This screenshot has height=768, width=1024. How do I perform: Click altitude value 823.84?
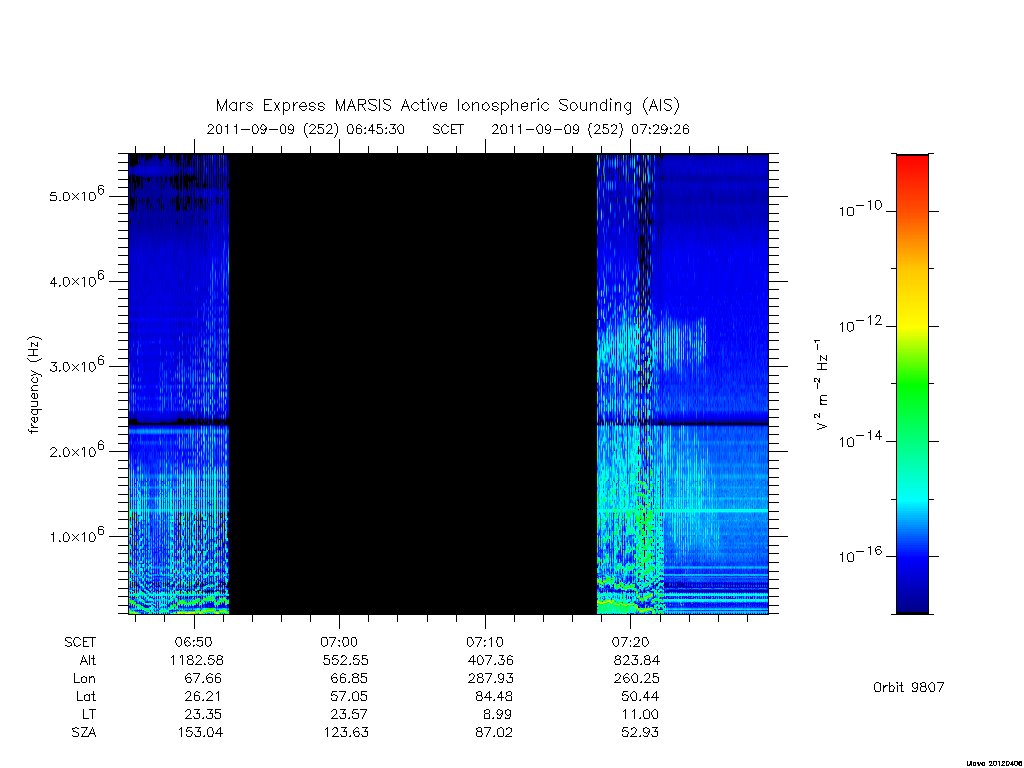(637, 660)
